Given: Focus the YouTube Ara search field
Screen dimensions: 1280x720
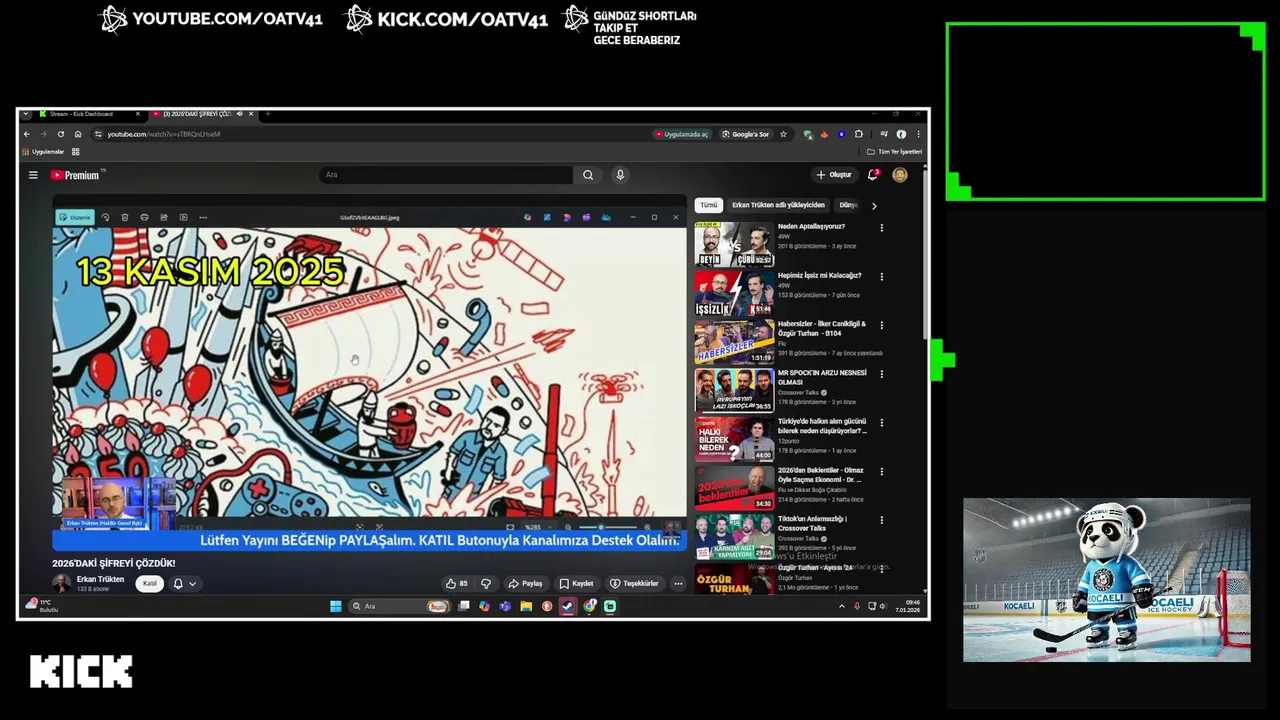Looking at the screenshot, I should tap(446, 175).
